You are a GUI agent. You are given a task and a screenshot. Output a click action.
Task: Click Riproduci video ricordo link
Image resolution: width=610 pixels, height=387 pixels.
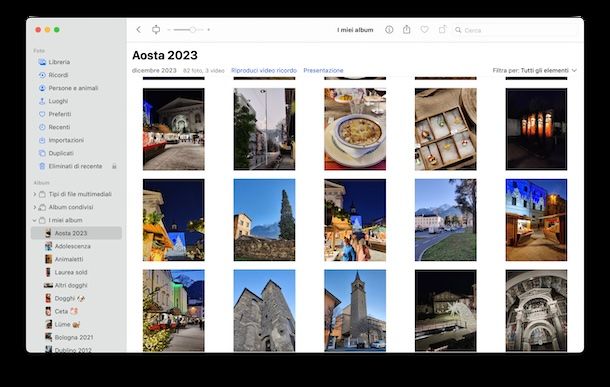[264, 70]
